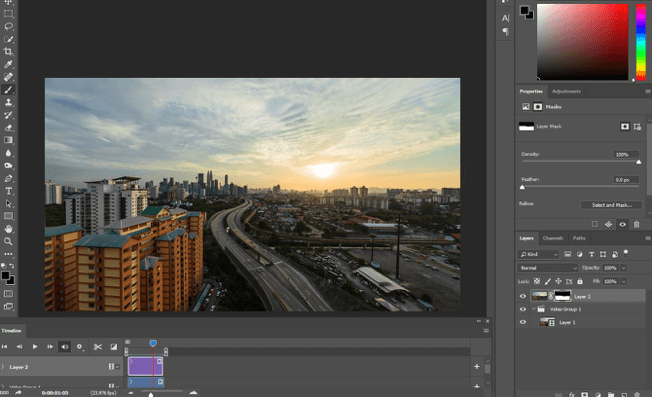Click the Select and Mask button

click(x=611, y=205)
